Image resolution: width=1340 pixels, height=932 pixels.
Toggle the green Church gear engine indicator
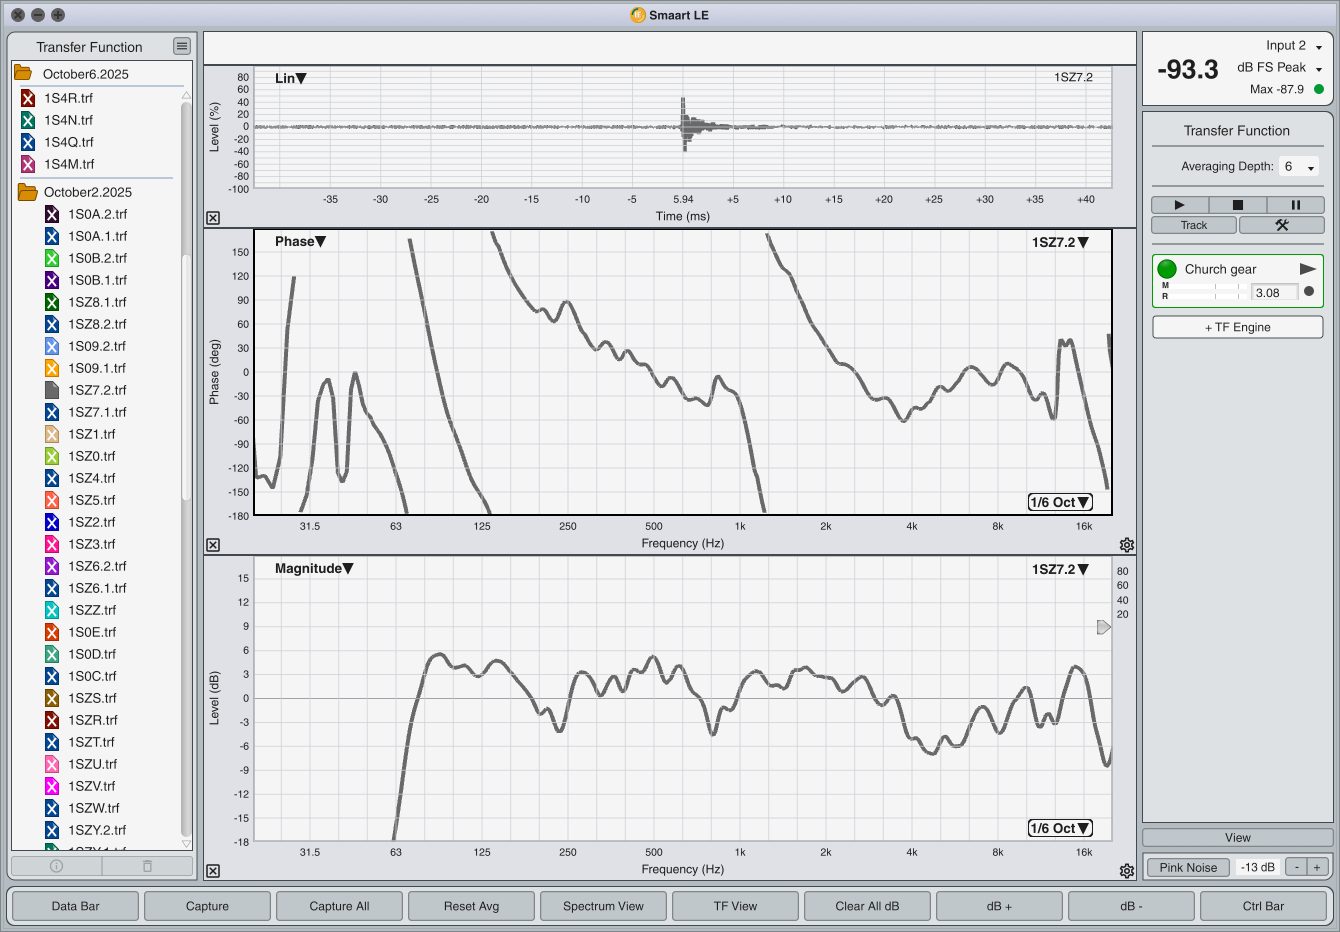(x=1167, y=269)
